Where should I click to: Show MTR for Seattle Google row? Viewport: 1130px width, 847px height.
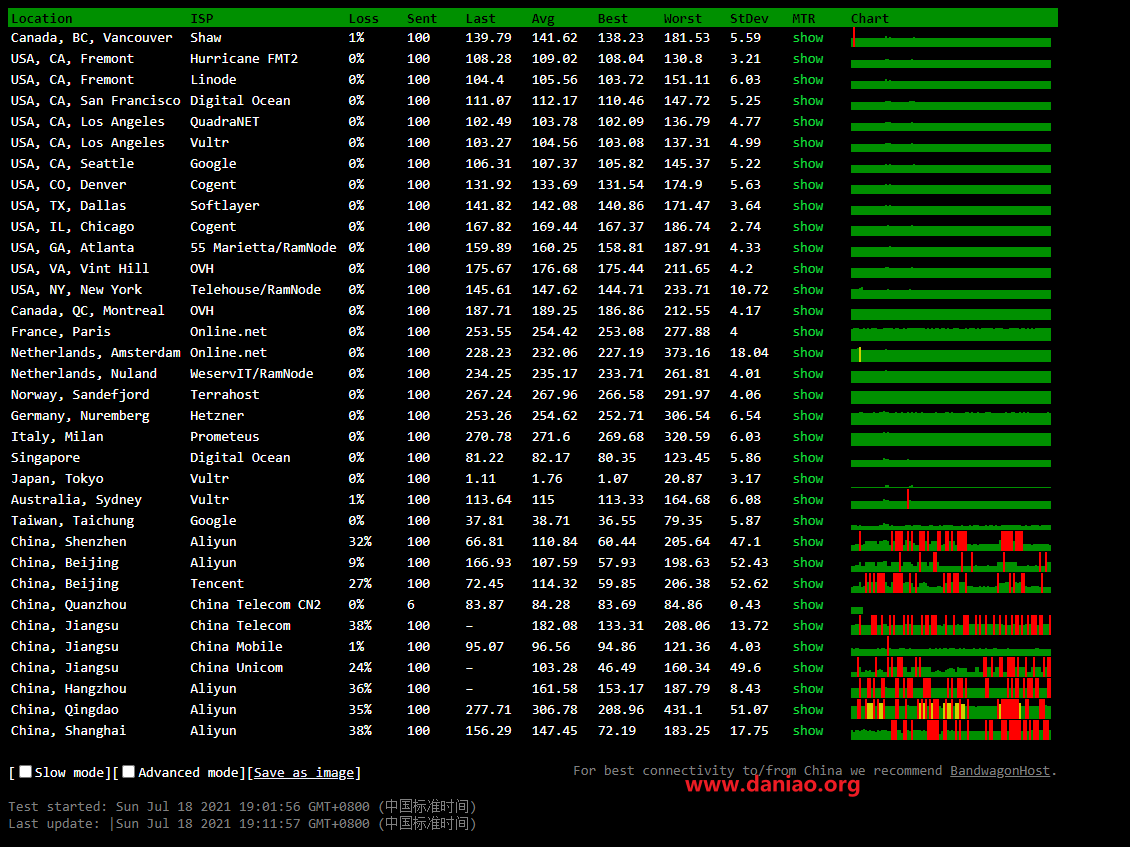click(808, 164)
